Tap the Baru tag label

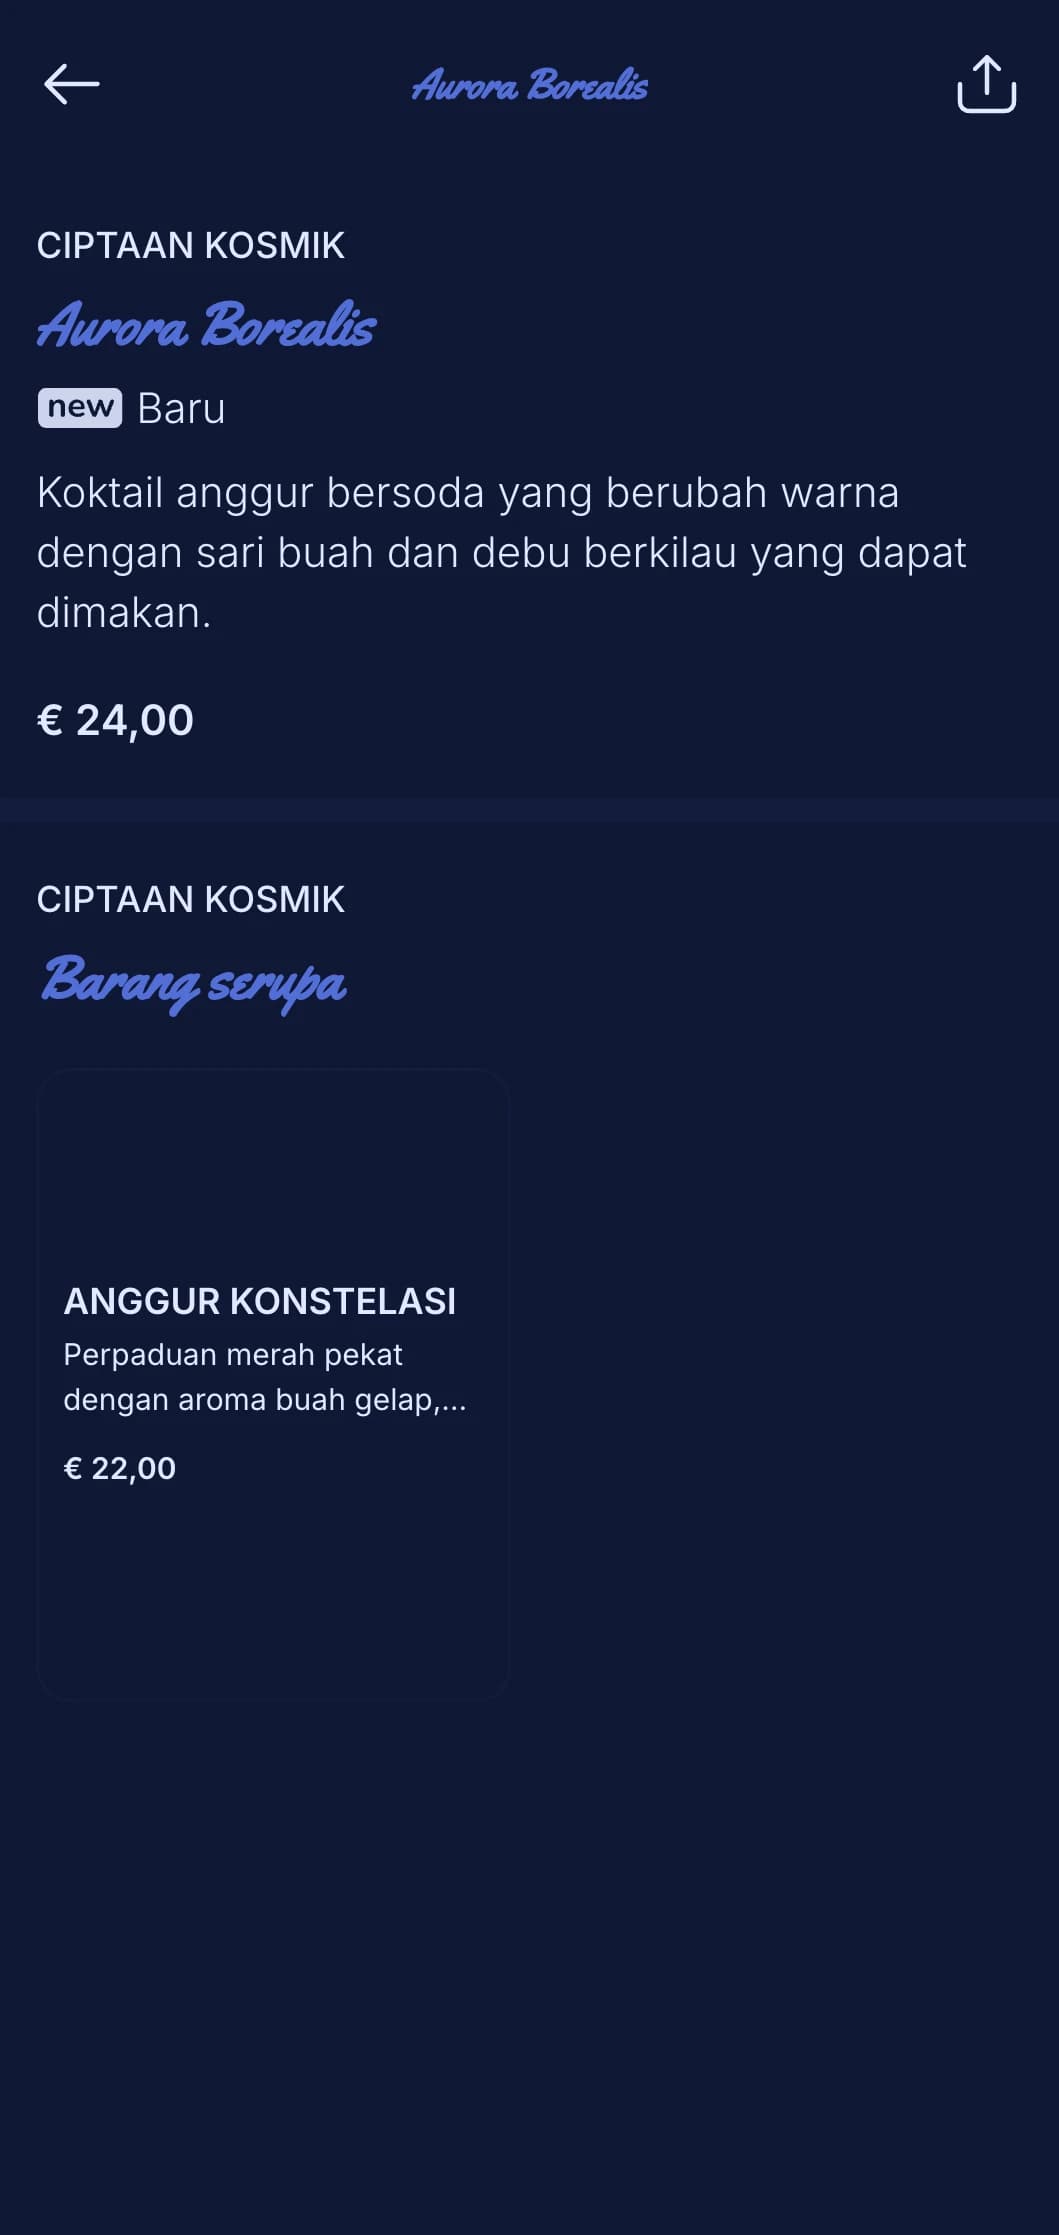[181, 408]
